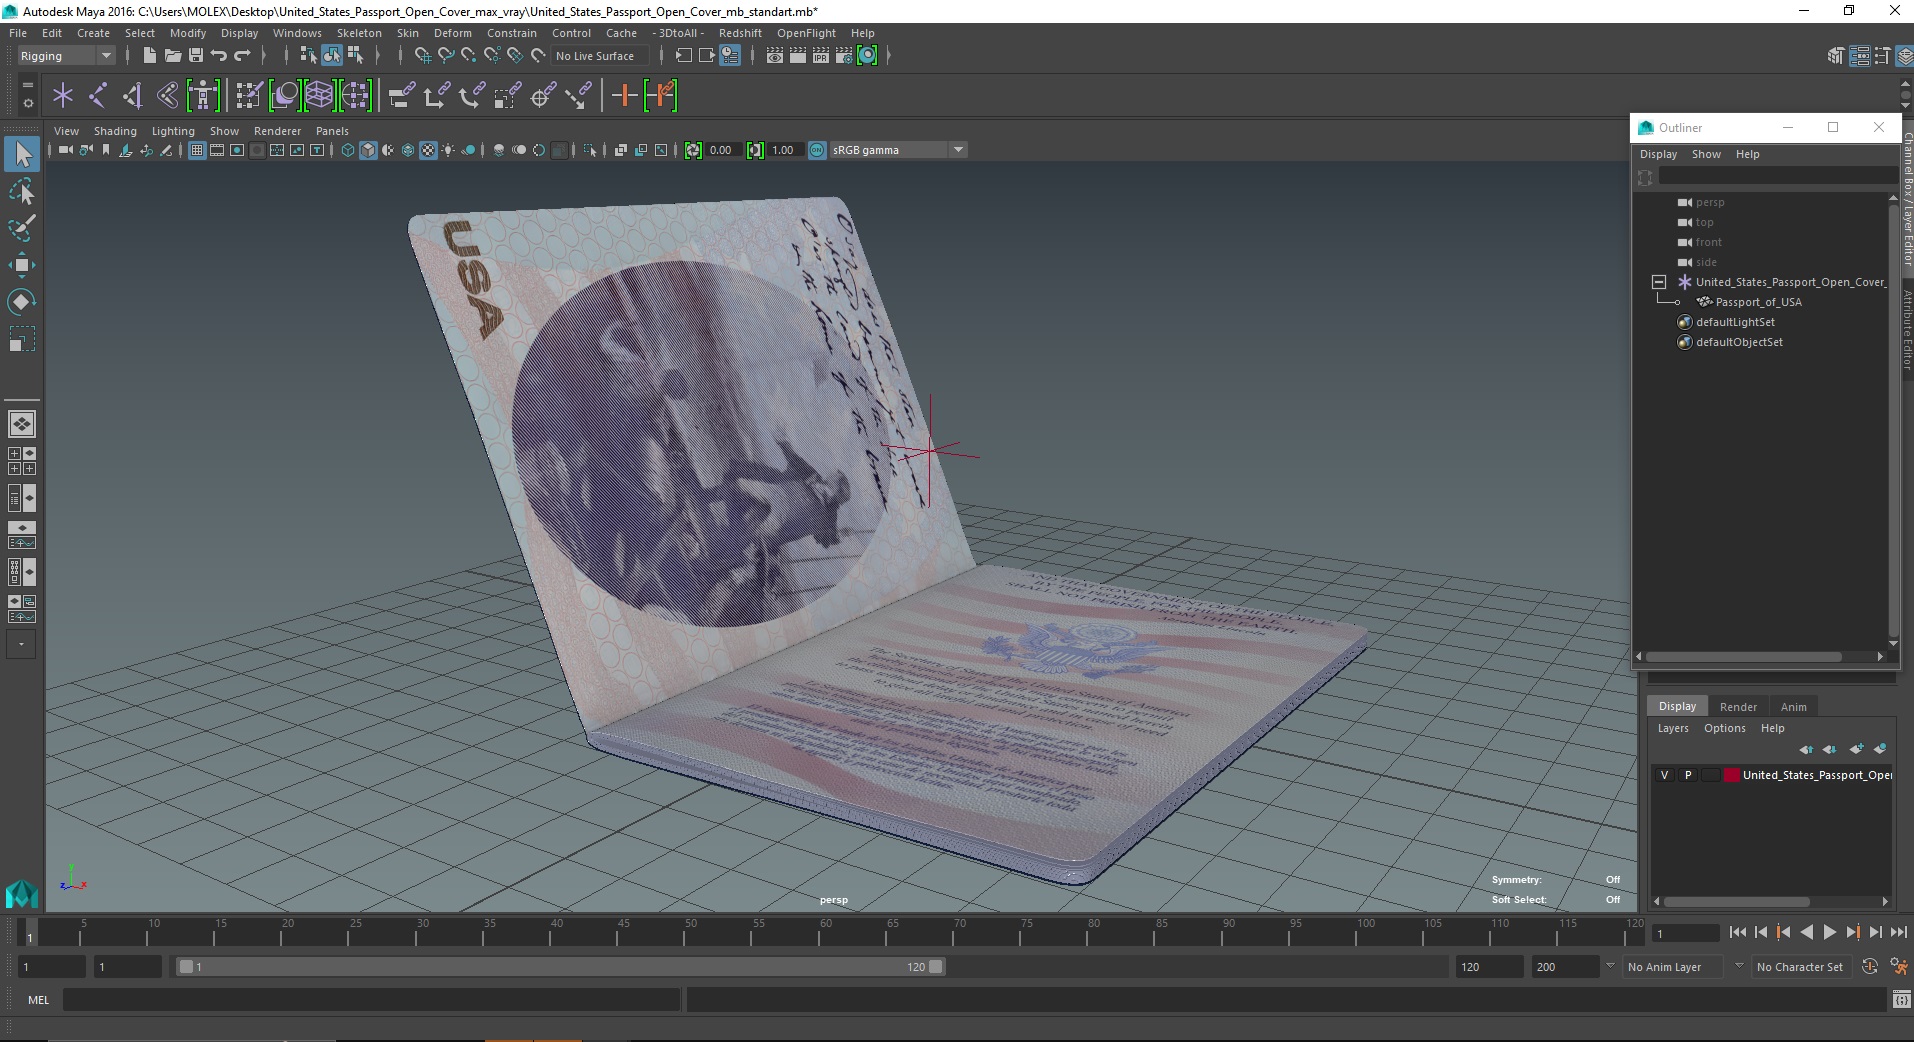
Task: Toggle use all lights bulb icon
Action: pyautogui.click(x=448, y=150)
